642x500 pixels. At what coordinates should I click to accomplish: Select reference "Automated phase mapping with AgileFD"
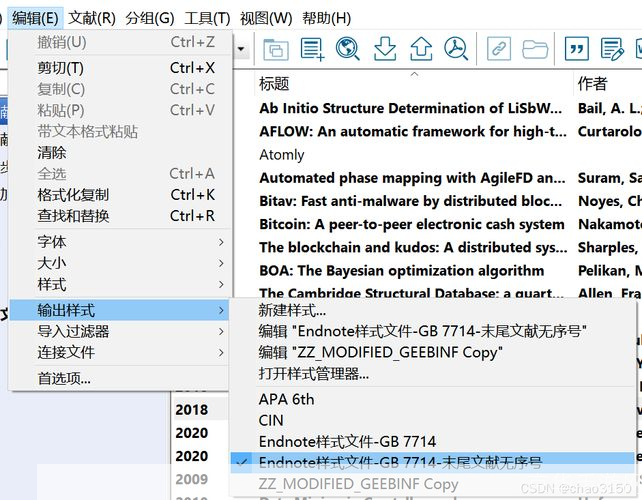point(412,178)
